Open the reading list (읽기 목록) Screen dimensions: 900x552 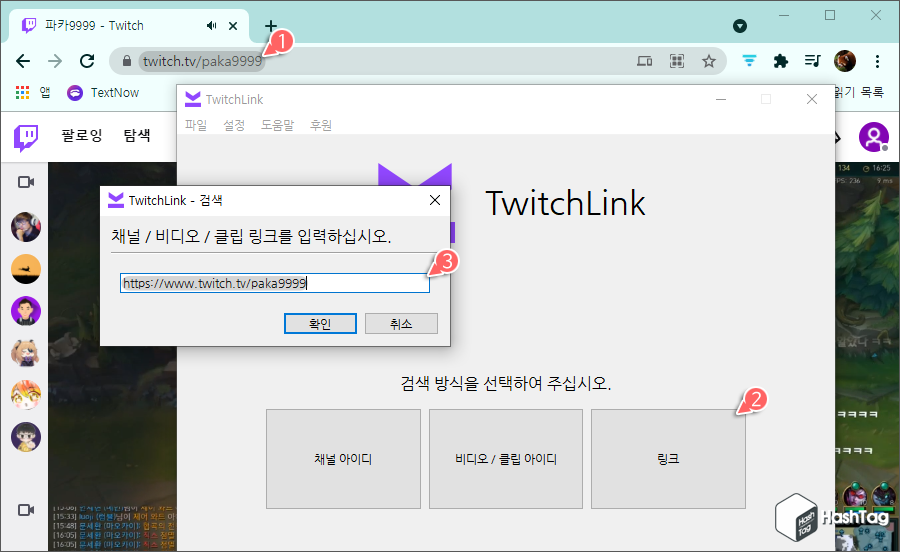(859, 92)
